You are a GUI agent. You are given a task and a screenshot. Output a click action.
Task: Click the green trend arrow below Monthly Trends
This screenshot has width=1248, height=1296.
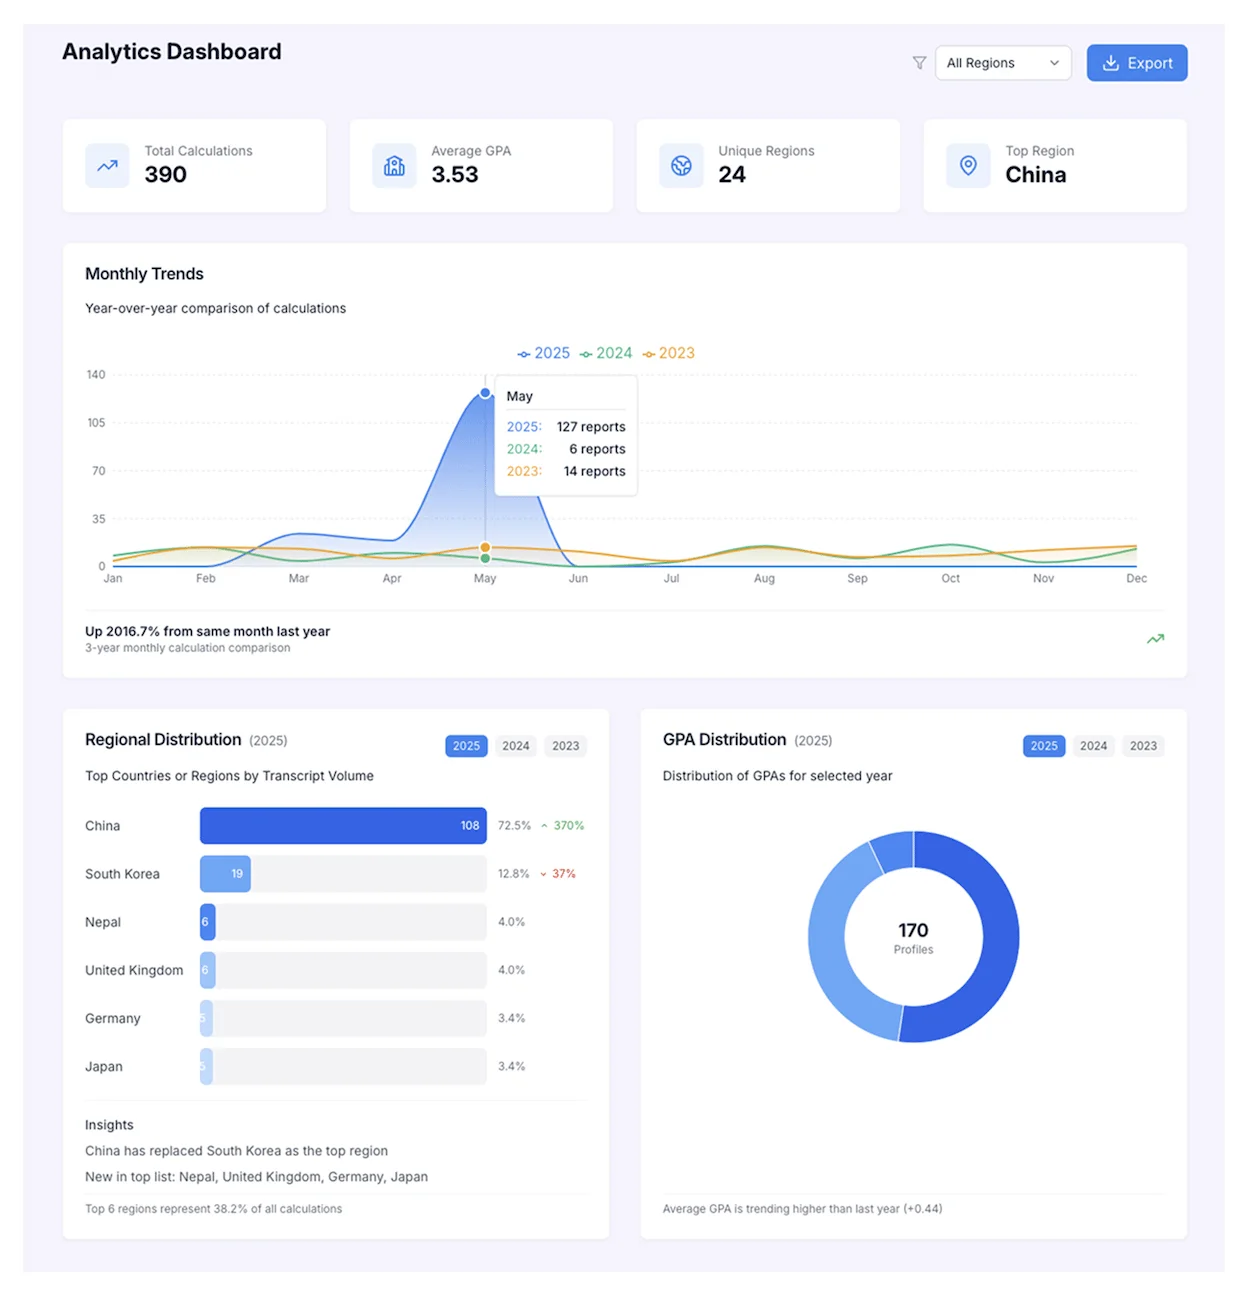(1155, 639)
